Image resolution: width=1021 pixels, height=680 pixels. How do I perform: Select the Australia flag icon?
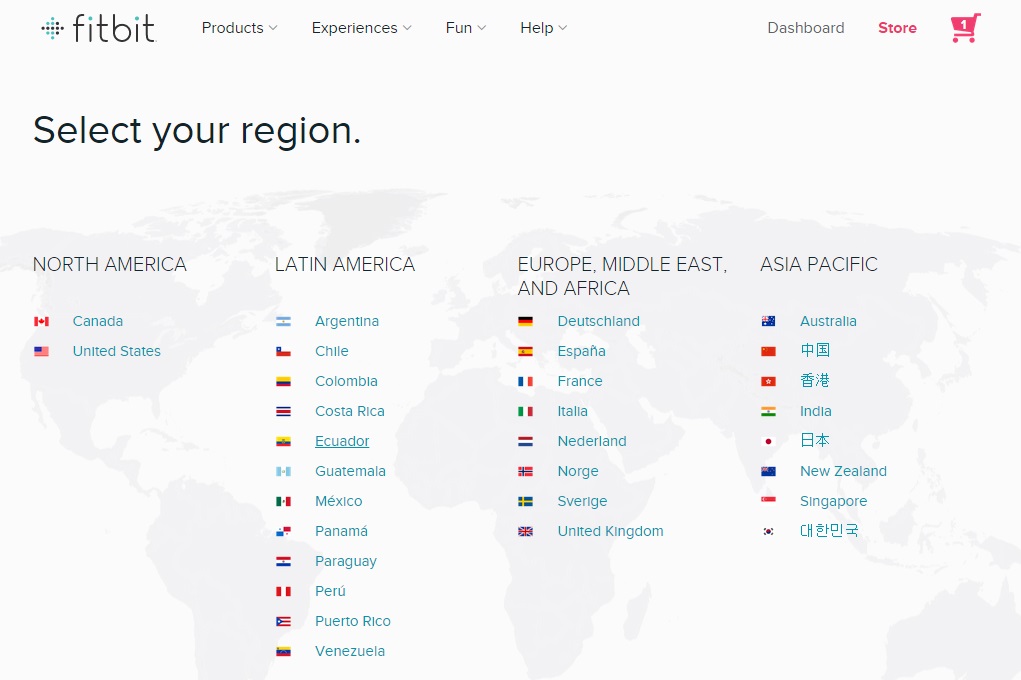(768, 321)
